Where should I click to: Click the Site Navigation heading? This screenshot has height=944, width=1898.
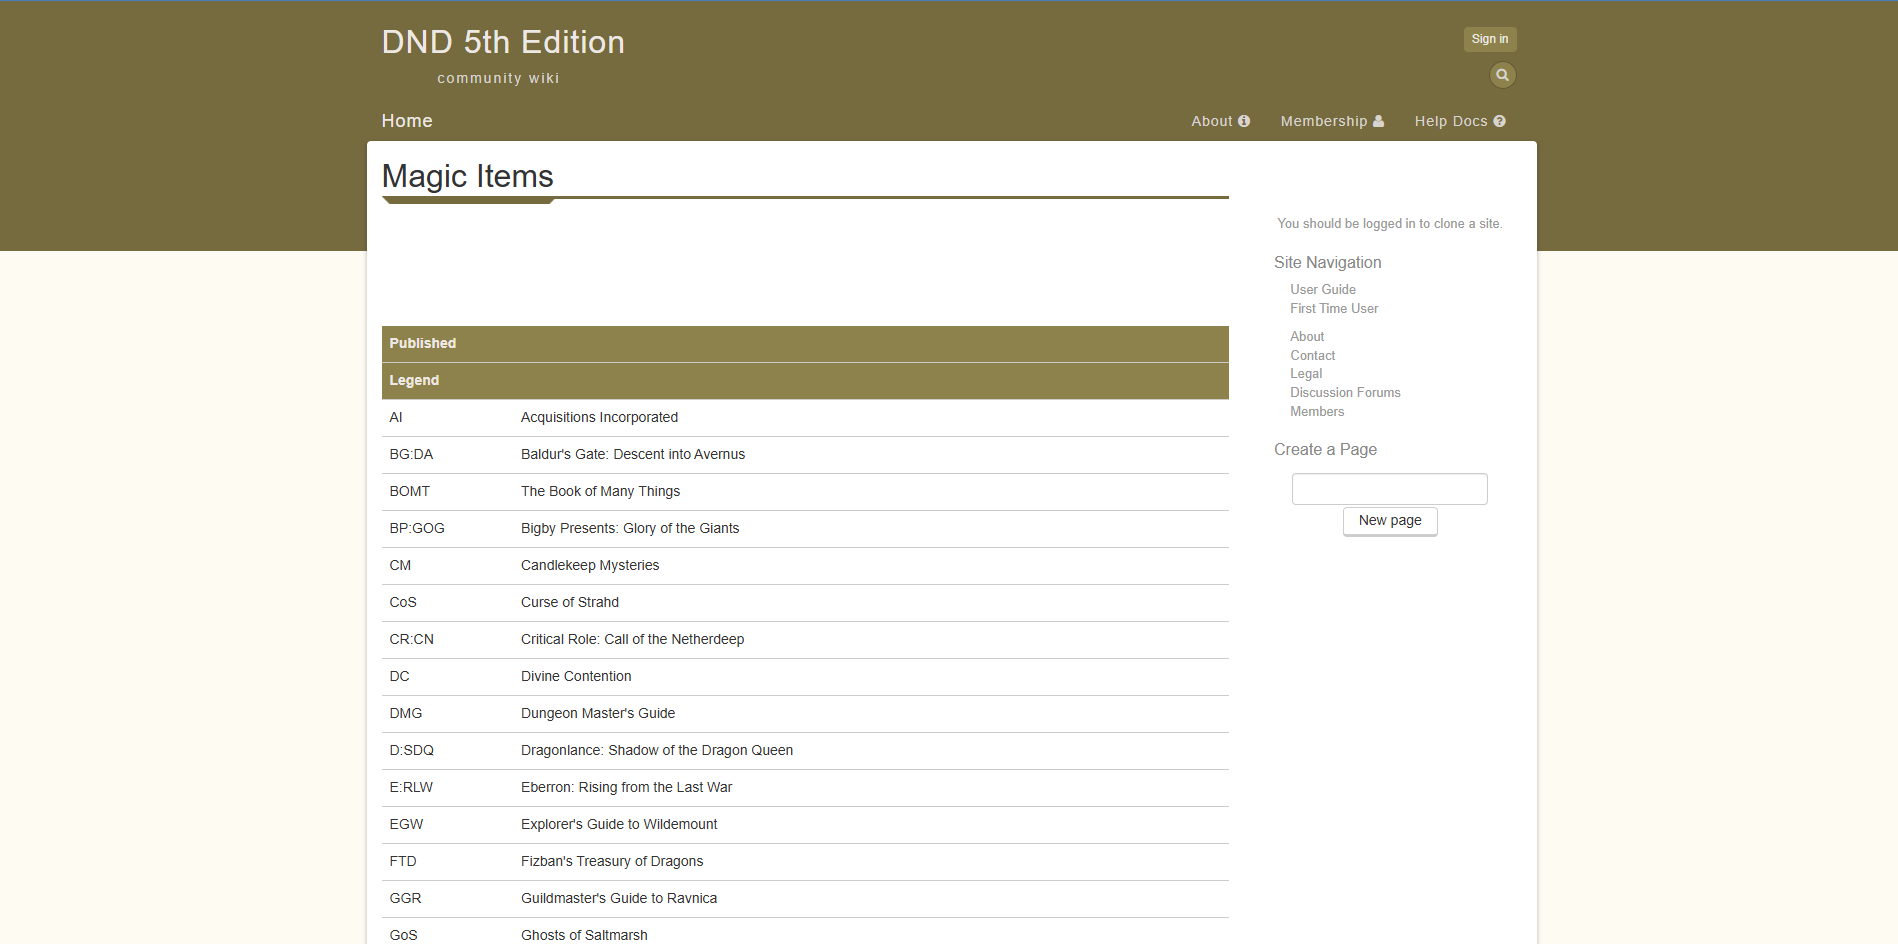(x=1327, y=263)
